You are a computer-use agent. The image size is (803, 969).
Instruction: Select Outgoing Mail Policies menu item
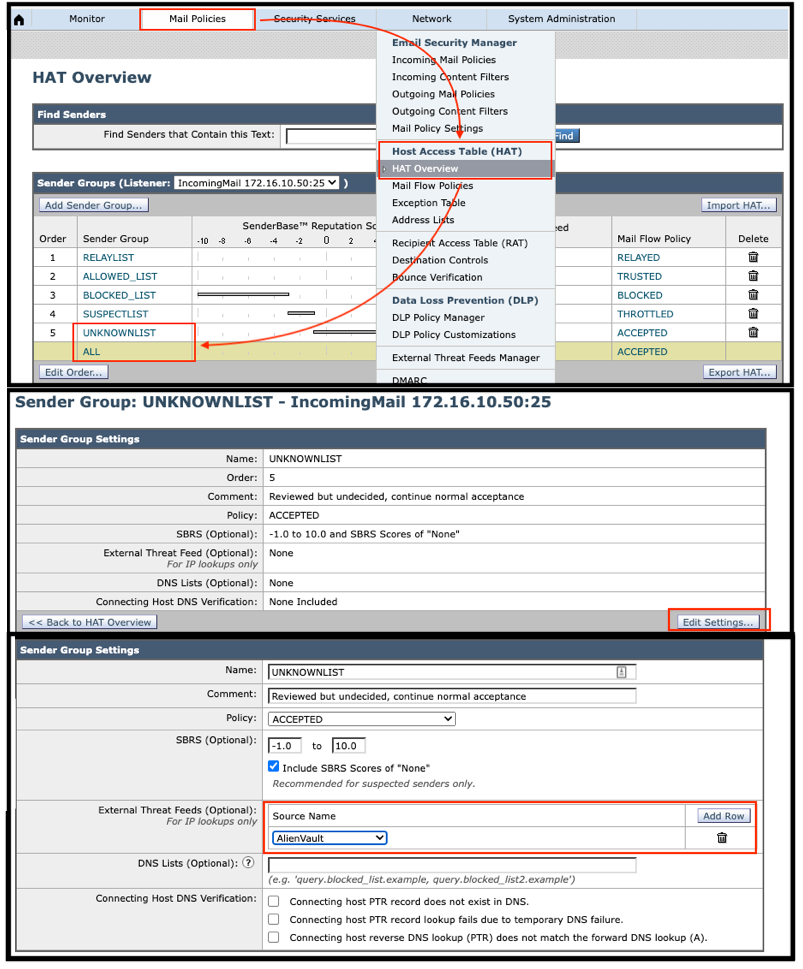tap(443, 95)
